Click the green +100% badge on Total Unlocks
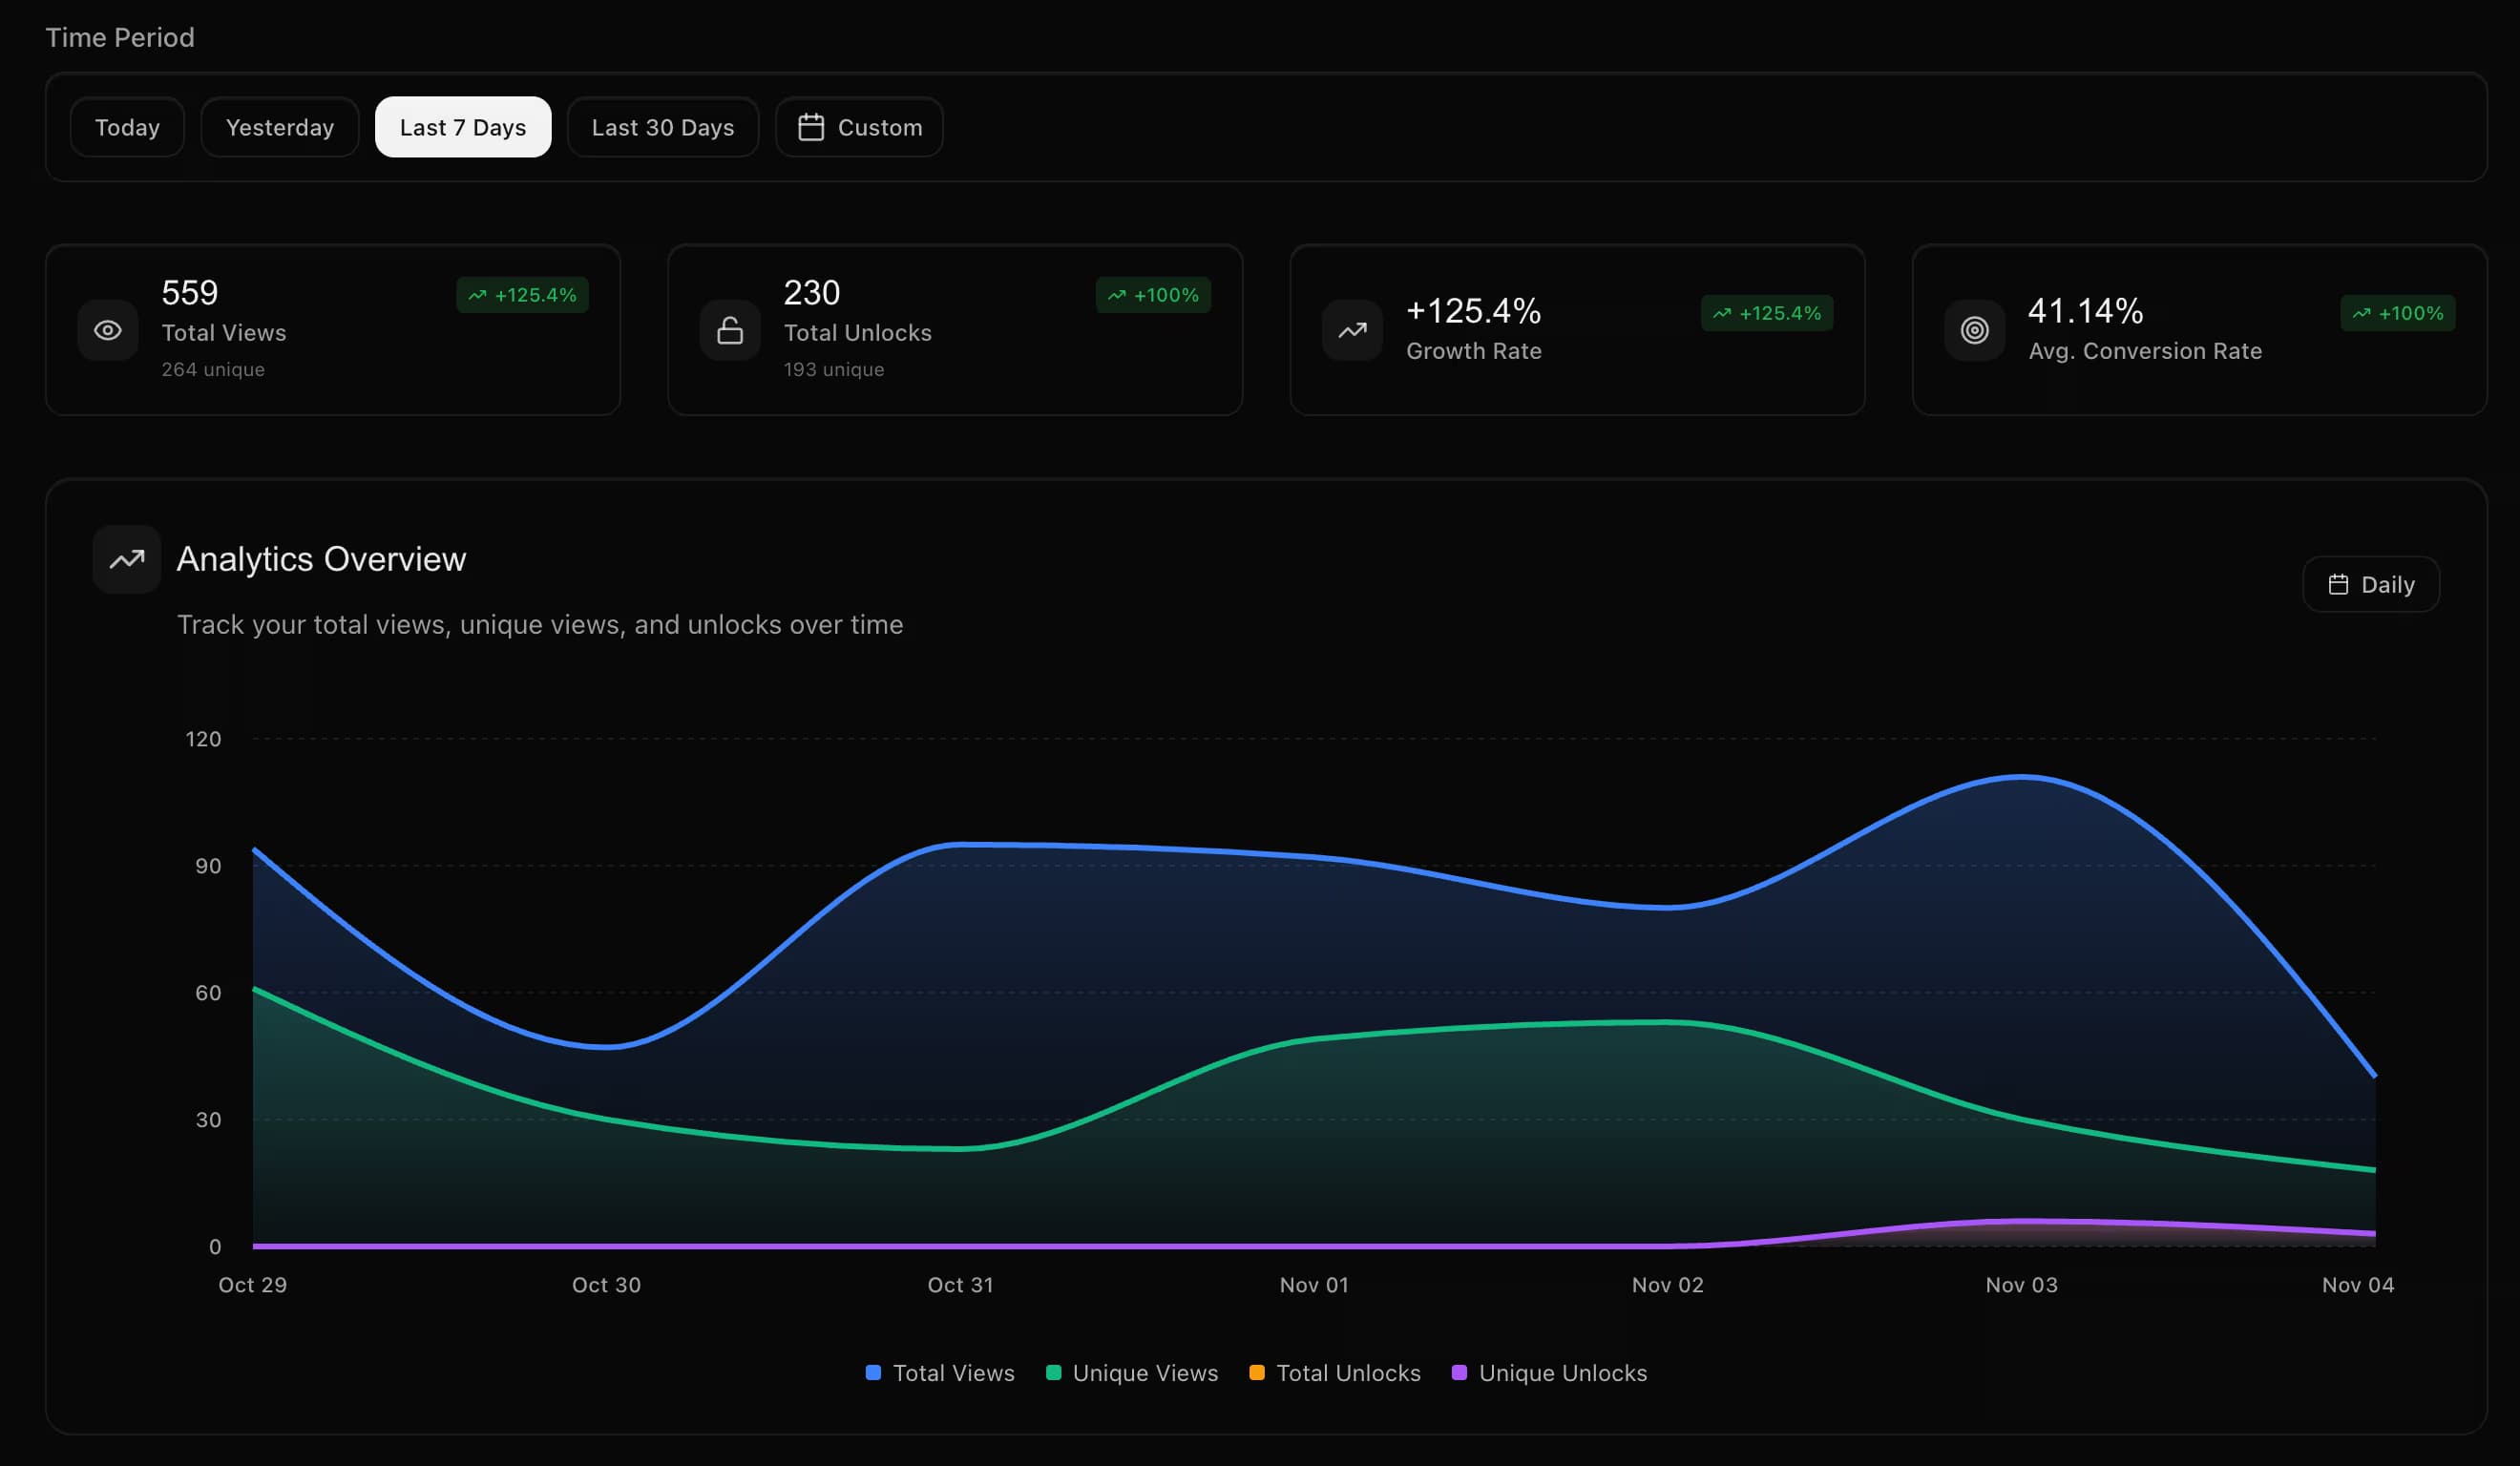 coord(1153,295)
